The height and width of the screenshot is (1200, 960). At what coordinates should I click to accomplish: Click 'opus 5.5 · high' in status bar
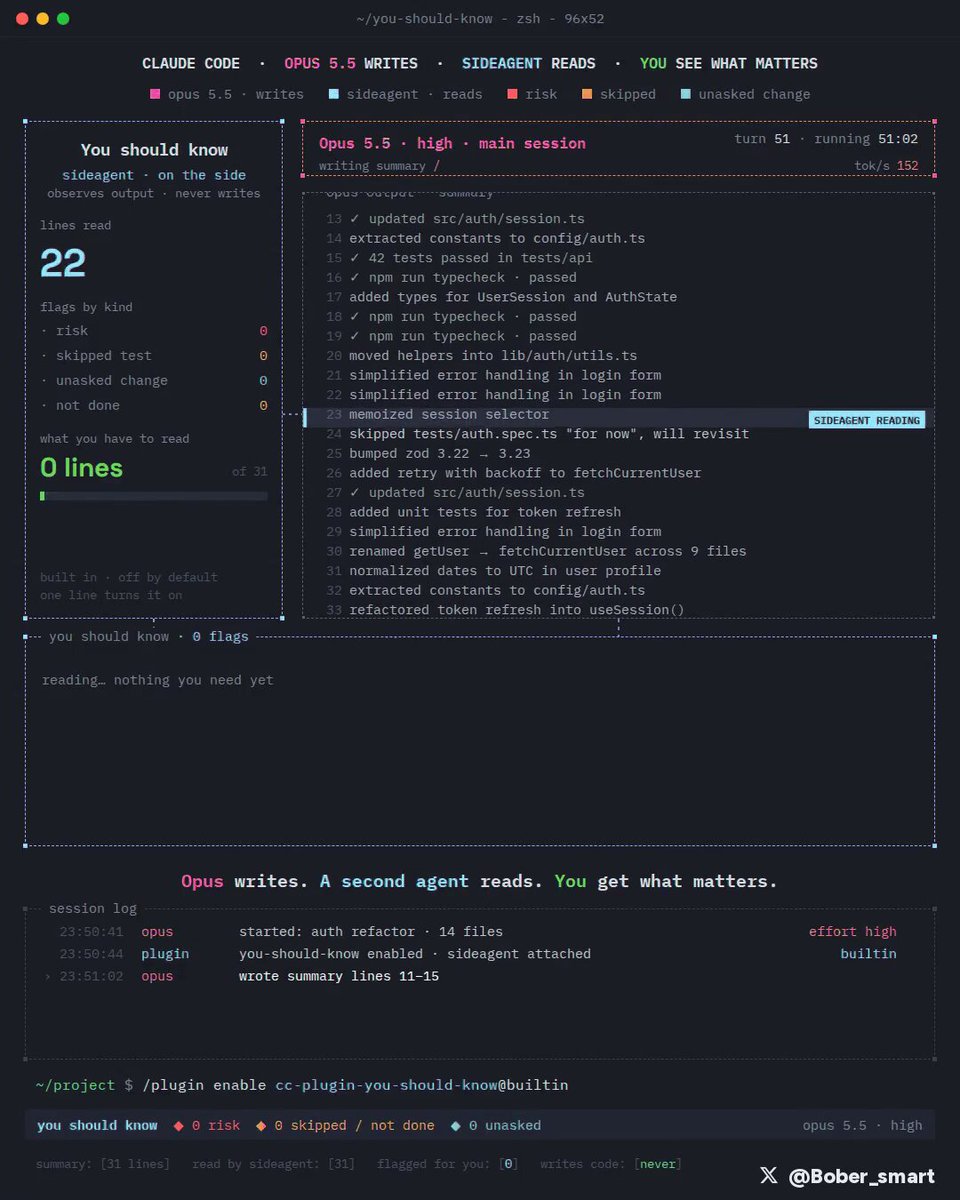(863, 1126)
